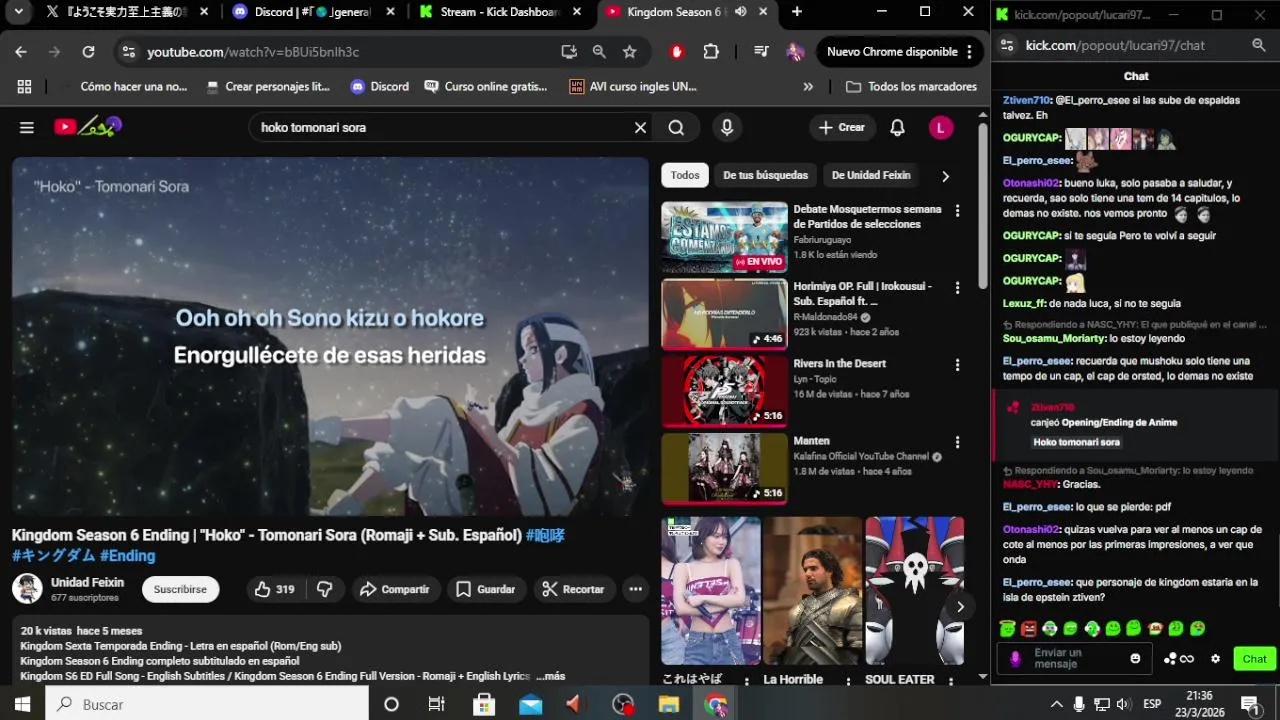Select the De Unidad Feixin chip
The height and width of the screenshot is (720, 1280).
click(871, 175)
